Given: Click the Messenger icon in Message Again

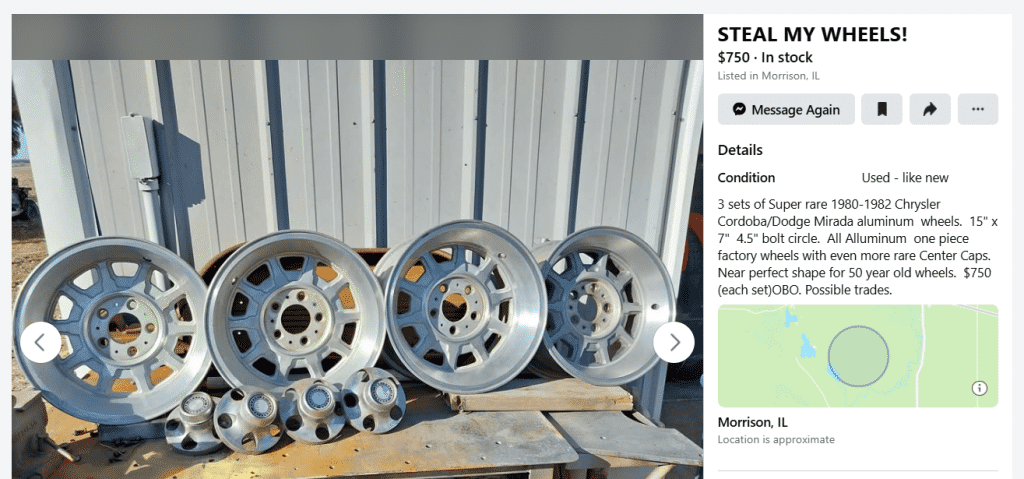Looking at the screenshot, I should coord(739,109).
